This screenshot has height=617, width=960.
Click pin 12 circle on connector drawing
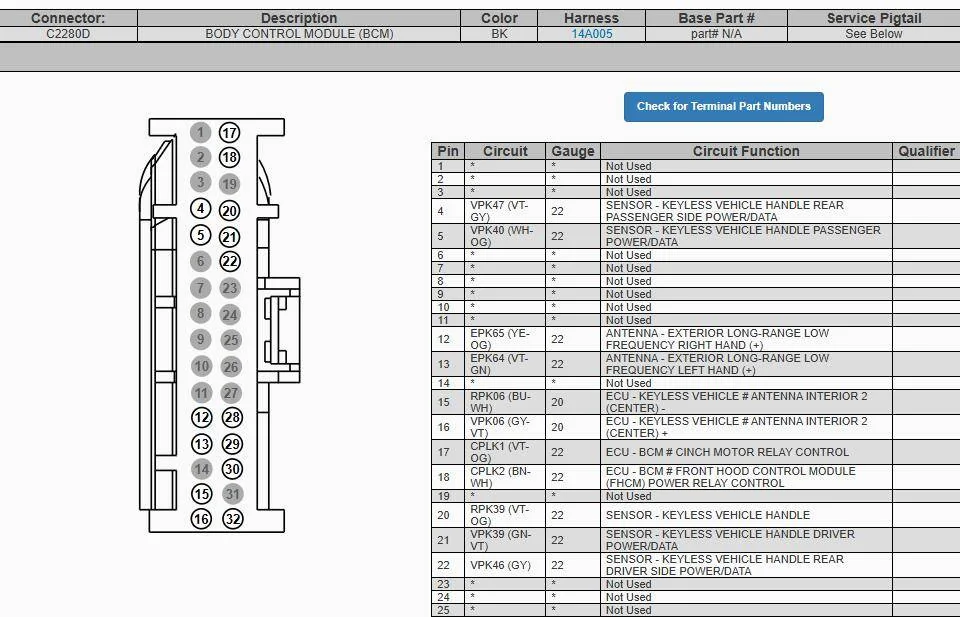(x=201, y=418)
